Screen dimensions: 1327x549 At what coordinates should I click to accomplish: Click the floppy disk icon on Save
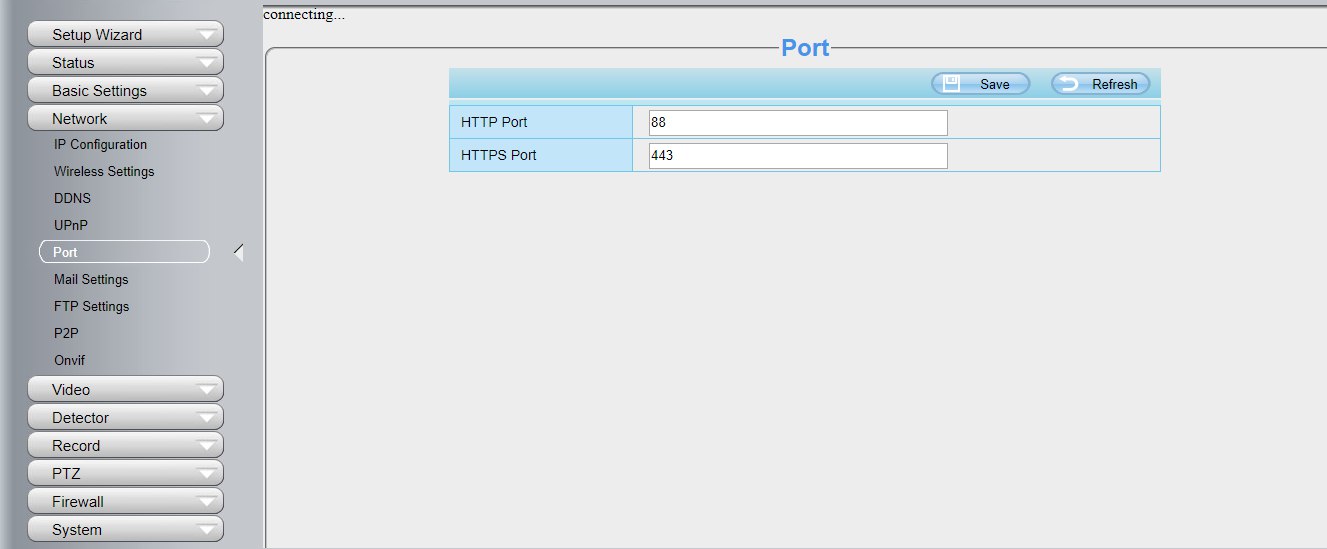[x=952, y=84]
